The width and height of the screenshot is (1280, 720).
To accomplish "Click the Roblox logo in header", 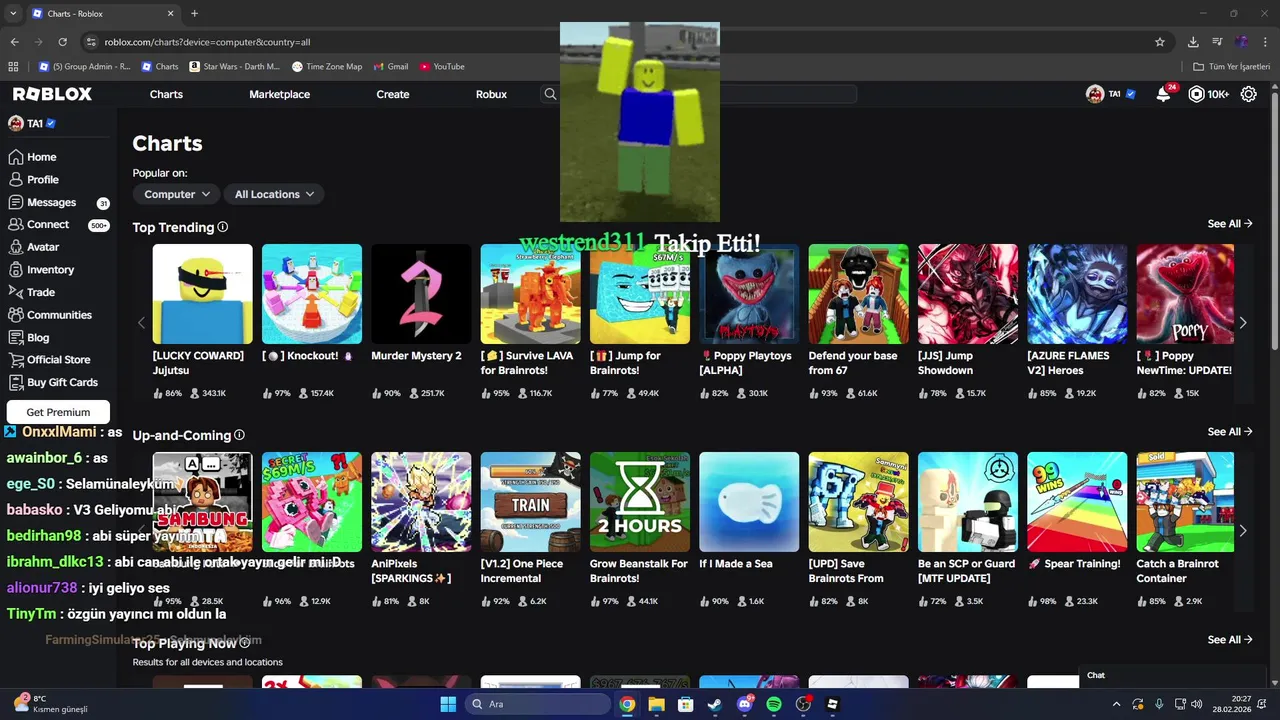I will (x=52, y=94).
